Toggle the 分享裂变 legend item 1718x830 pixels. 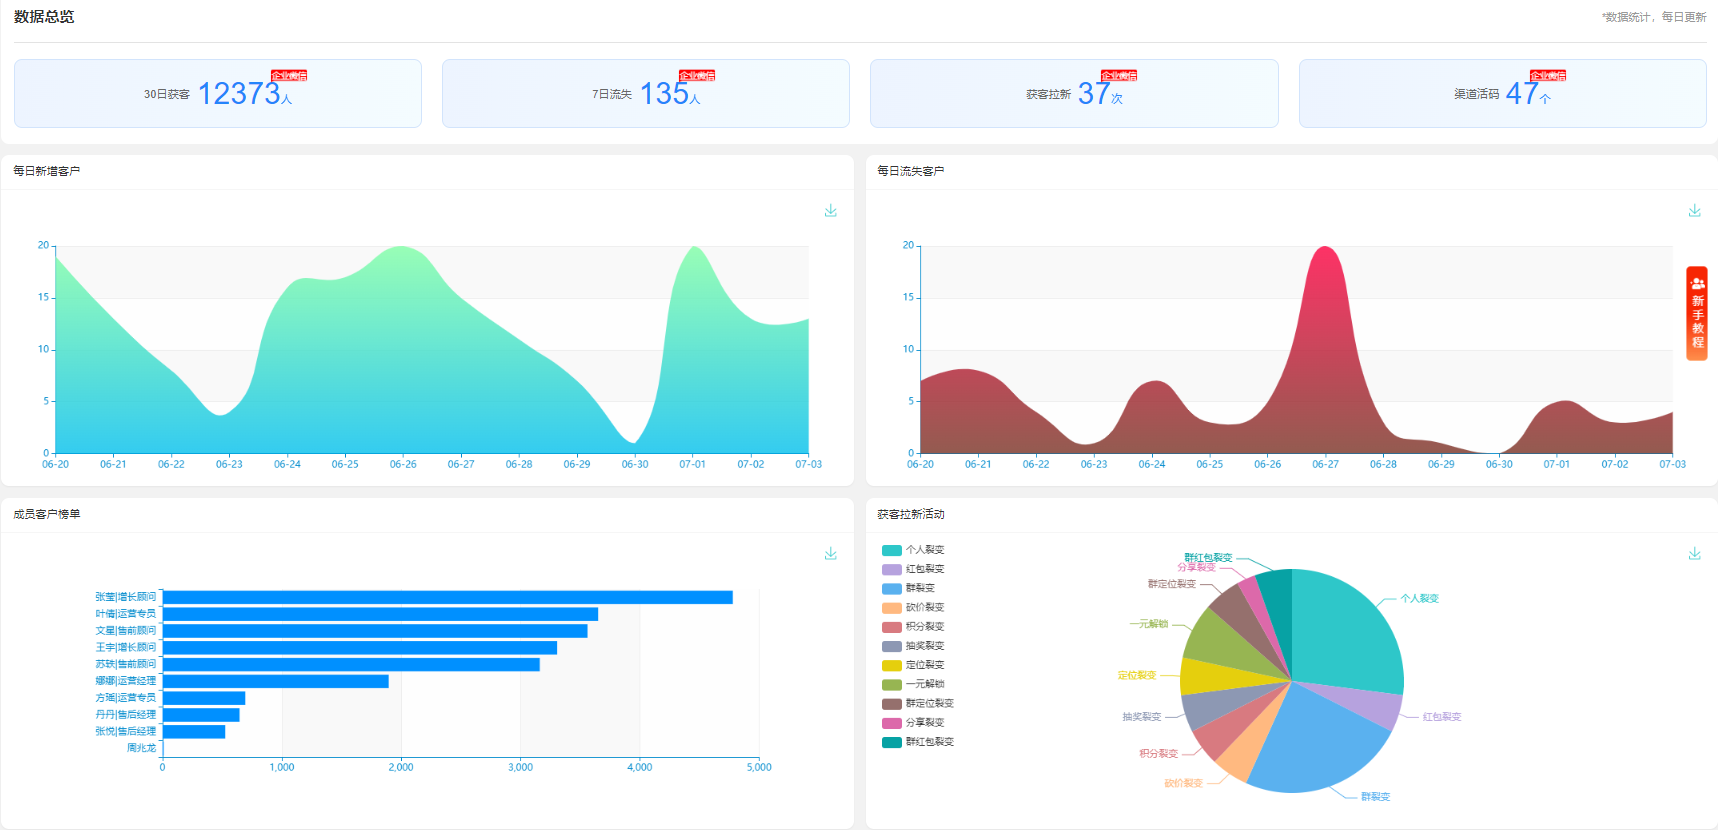click(x=913, y=722)
